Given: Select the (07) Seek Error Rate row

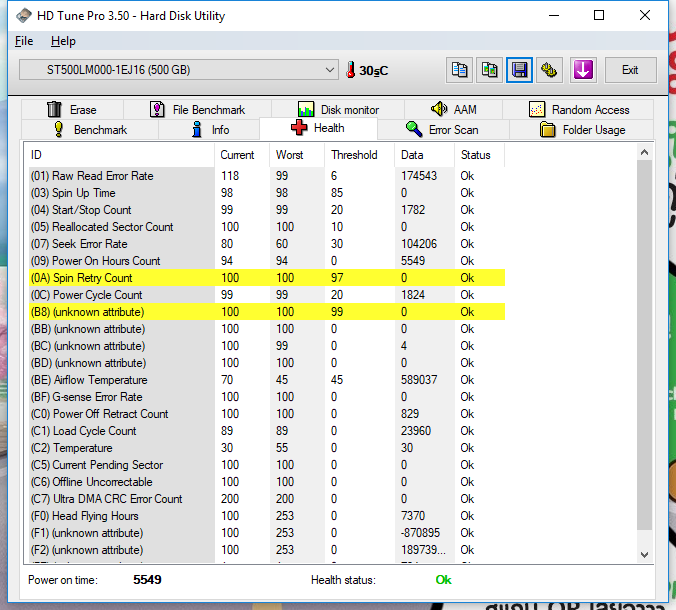Looking at the screenshot, I should click(267, 244).
